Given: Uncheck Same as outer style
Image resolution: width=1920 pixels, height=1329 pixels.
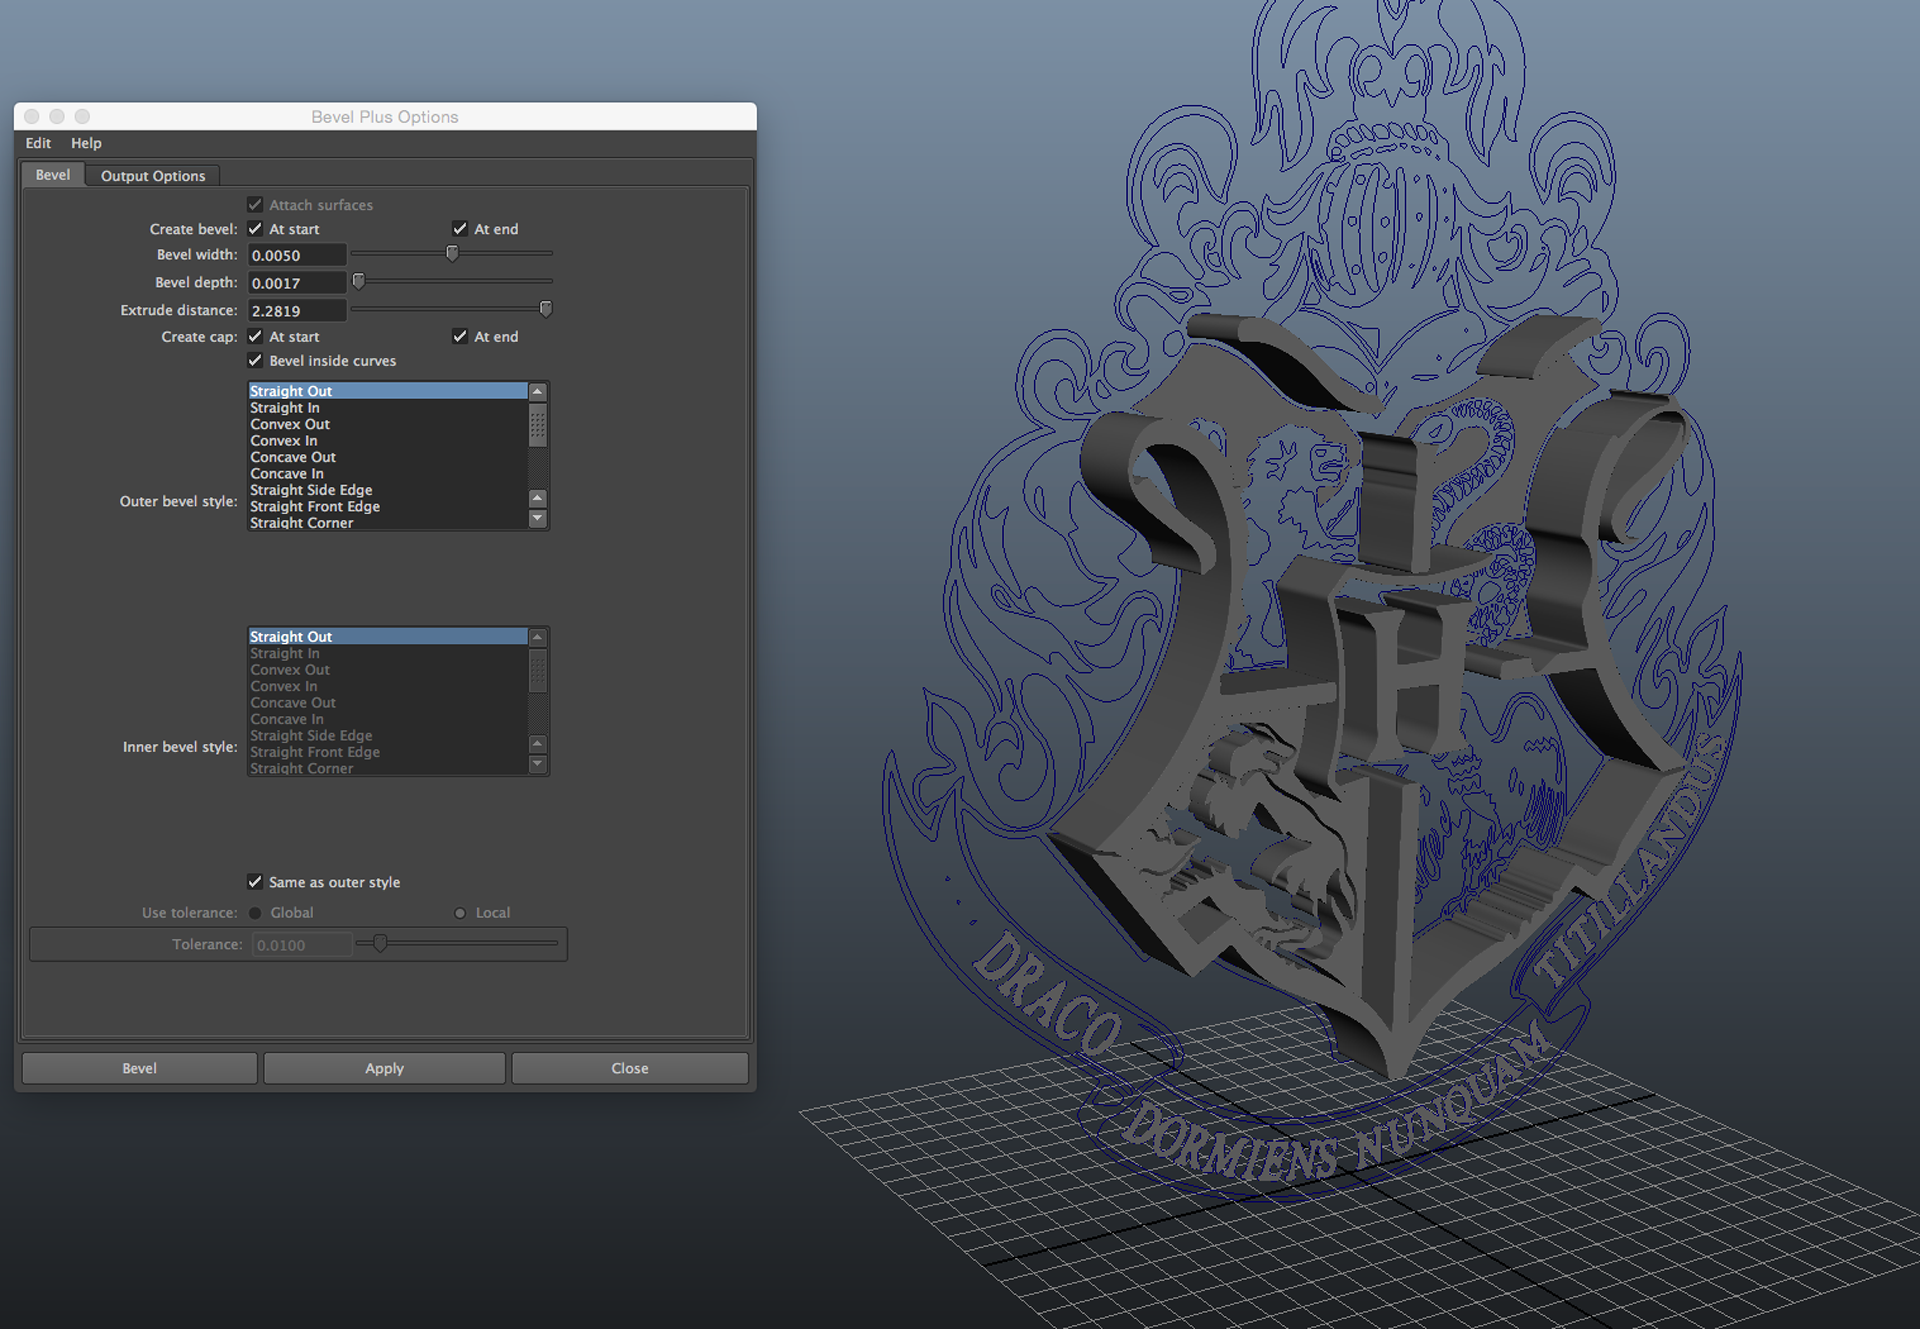Looking at the screenshot, I should point(256,882).
